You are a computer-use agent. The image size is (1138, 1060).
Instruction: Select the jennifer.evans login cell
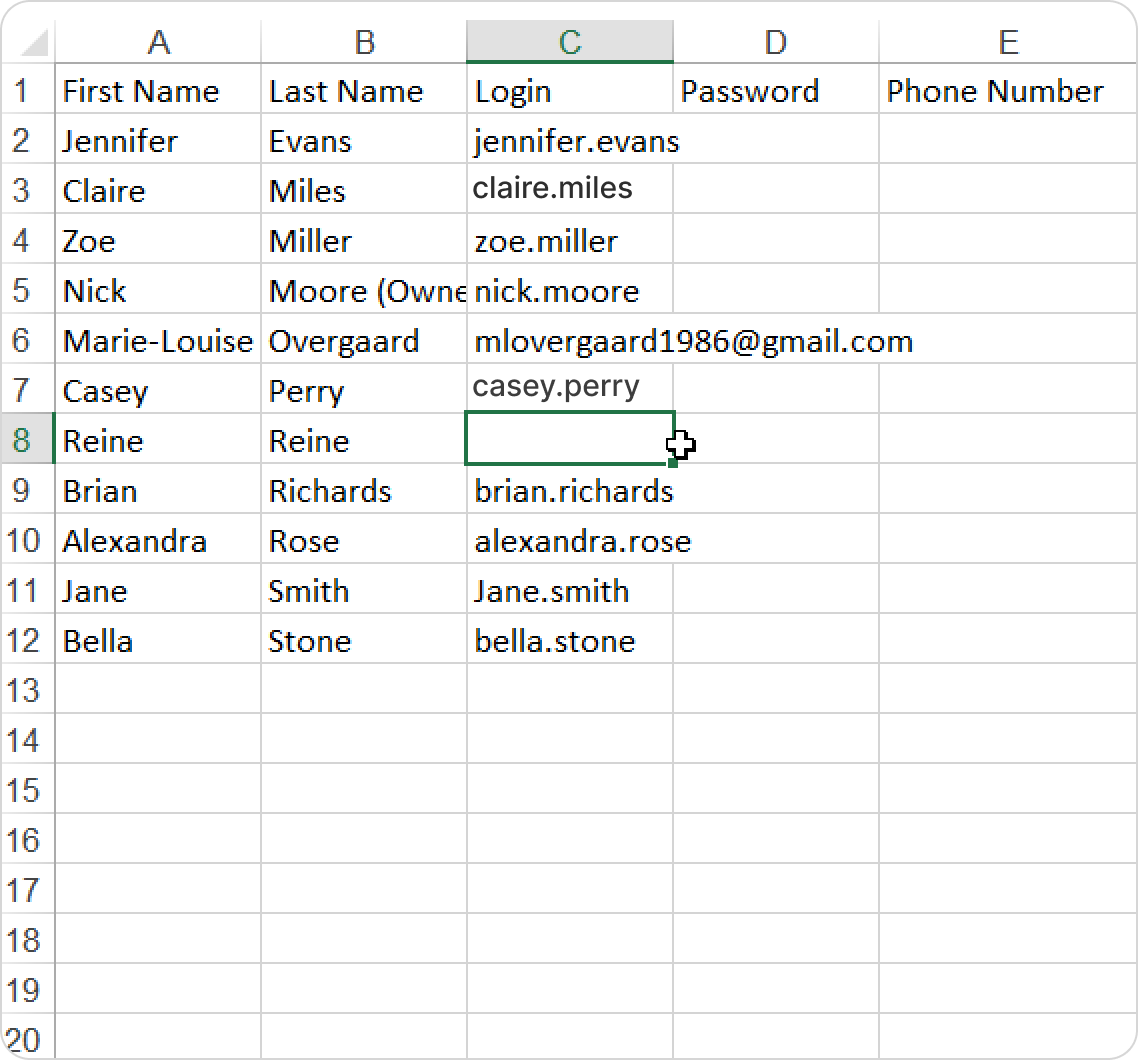pyautogui.click(x=569, y=141)
